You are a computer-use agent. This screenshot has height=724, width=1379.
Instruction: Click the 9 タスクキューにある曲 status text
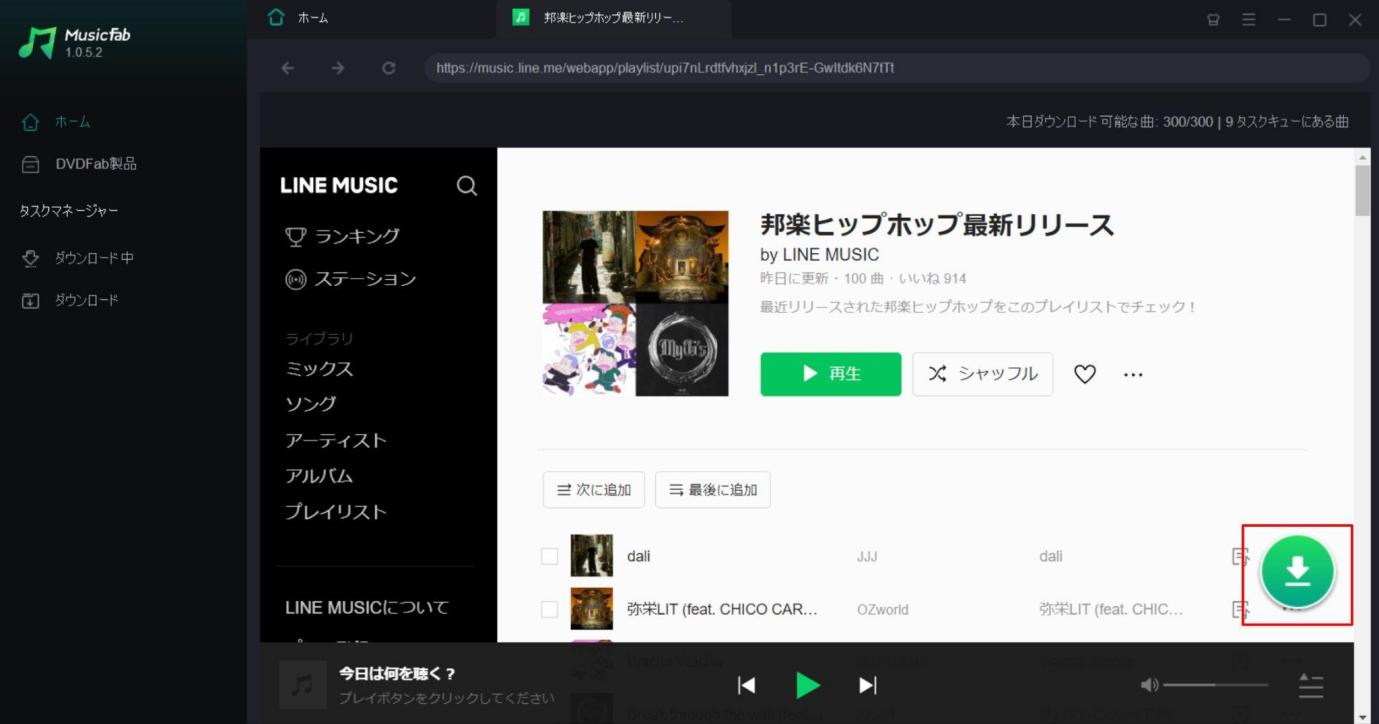point(1287,122)
